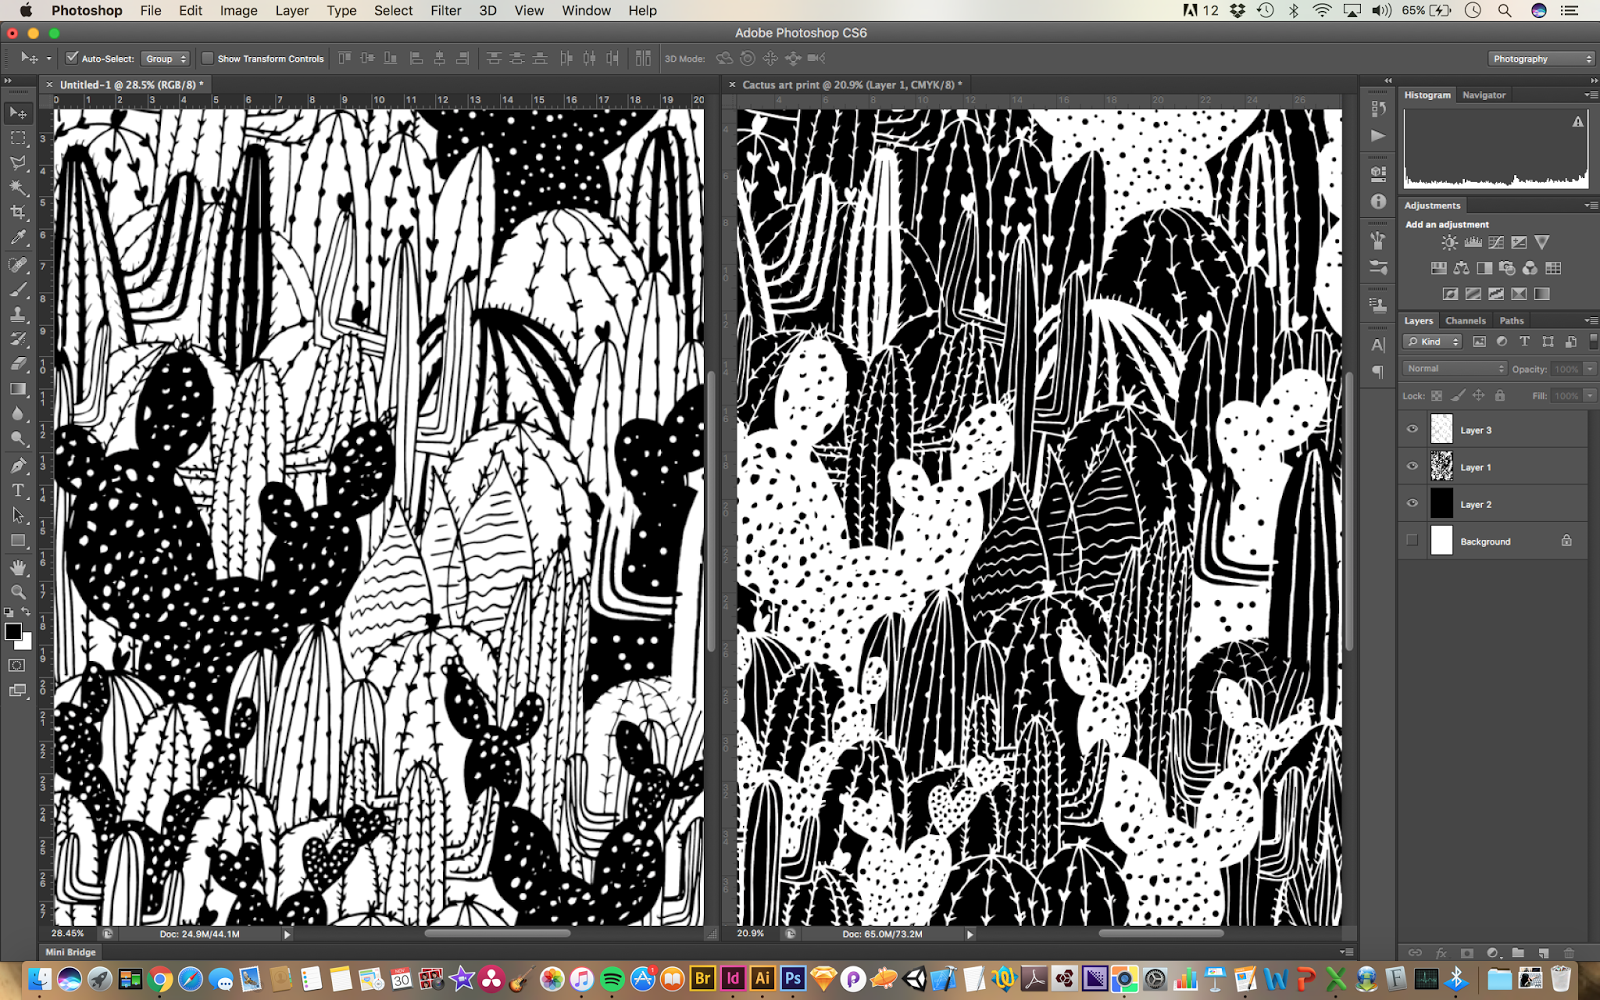Select the Dodge tool
1600x1000 pixels.
coord(18,440)
